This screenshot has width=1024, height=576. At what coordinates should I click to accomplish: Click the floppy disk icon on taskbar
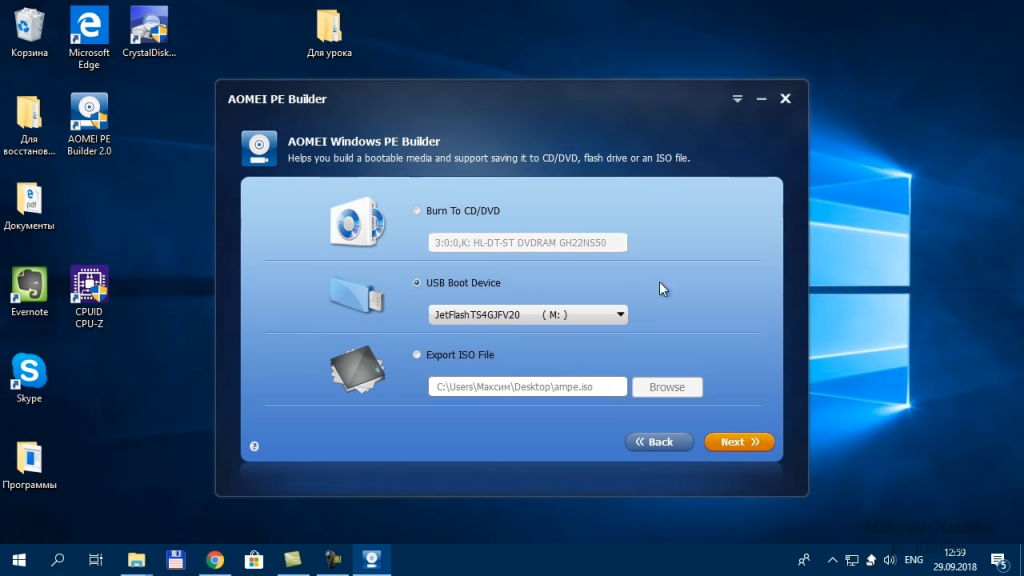click(x=175, y=560)
